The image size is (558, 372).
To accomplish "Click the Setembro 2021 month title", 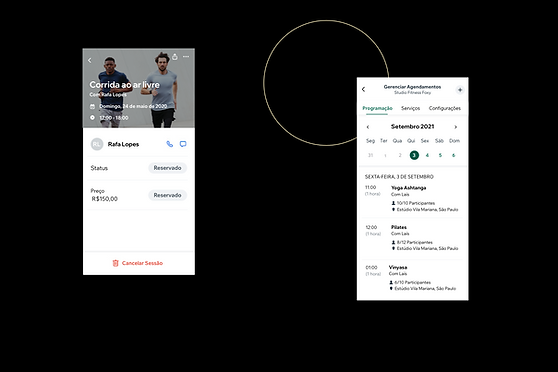I will tap(412, 127).
